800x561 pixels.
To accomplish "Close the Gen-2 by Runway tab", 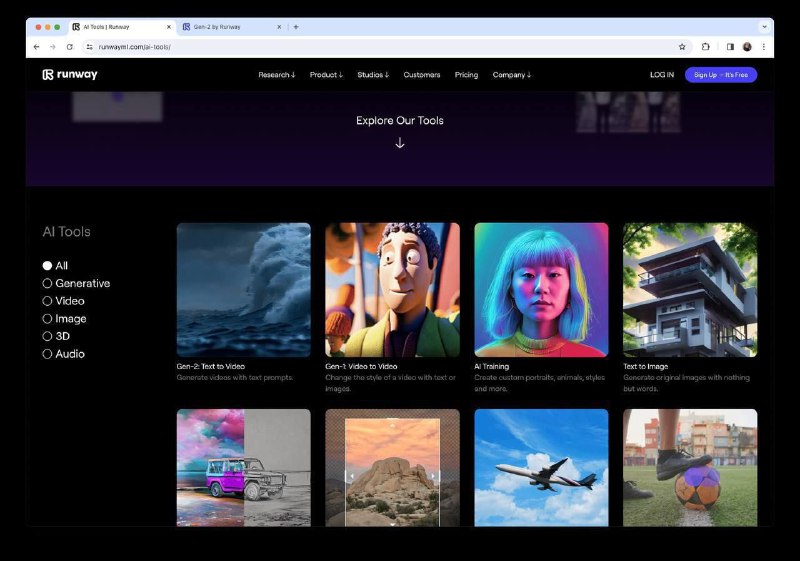I will tap(279, 27).
